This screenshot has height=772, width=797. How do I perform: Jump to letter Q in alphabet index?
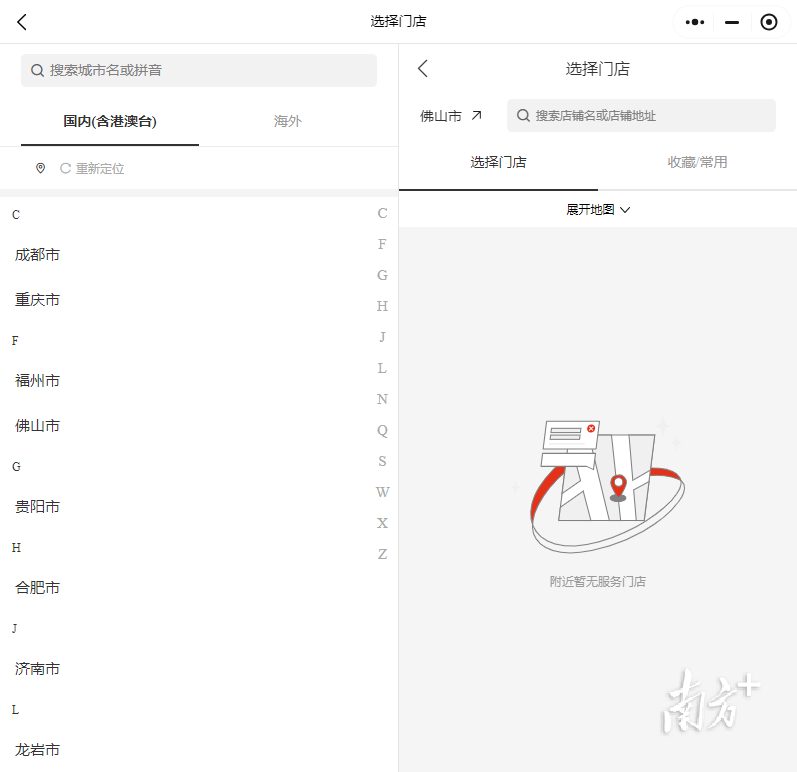(x=382, y=430)
